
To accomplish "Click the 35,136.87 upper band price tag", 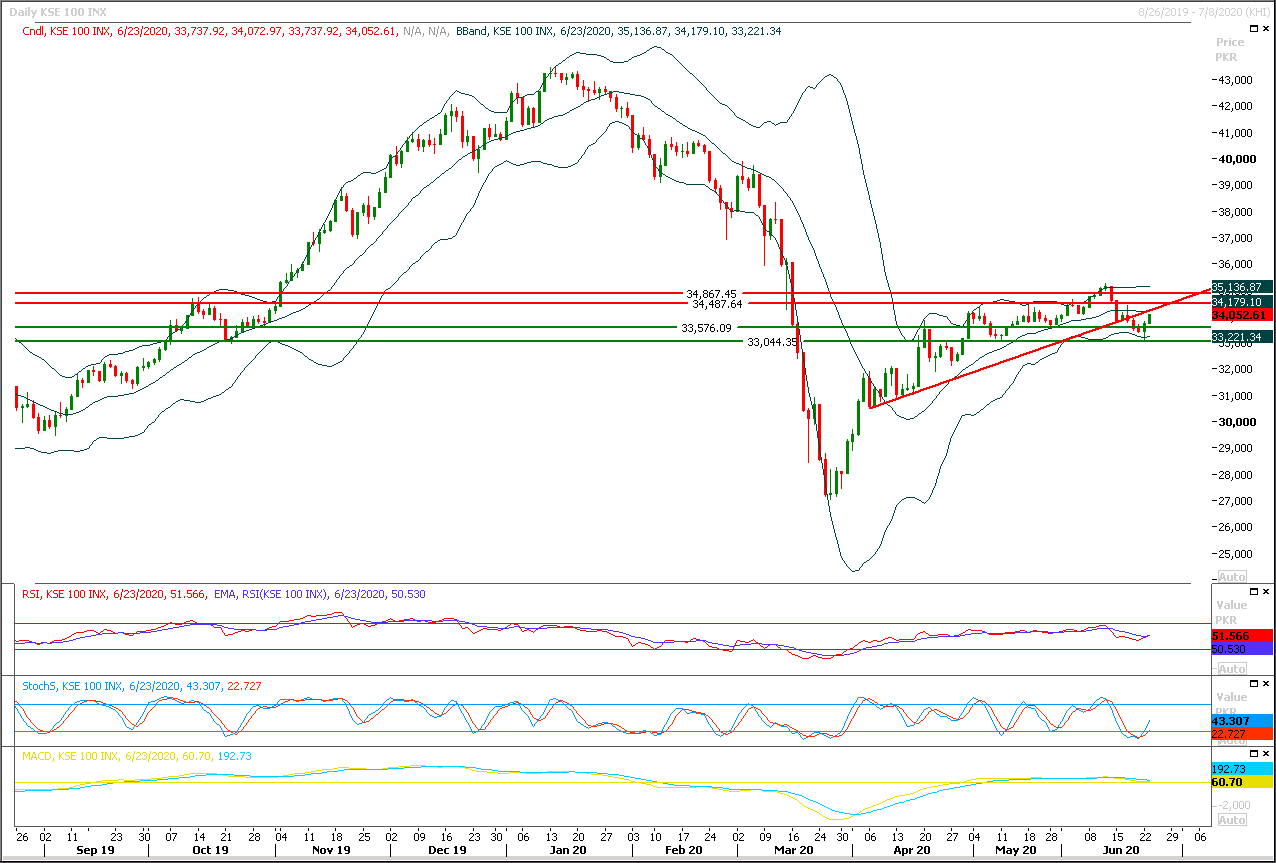I will (1241, 287).
